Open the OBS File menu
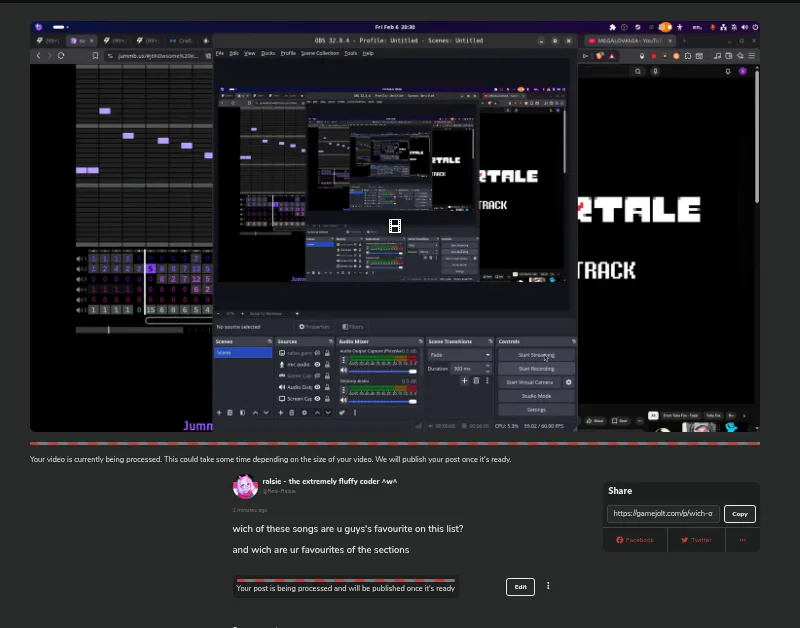Image resolution: width=800 pixels, height=628 pixels. (x=220, y=53)
